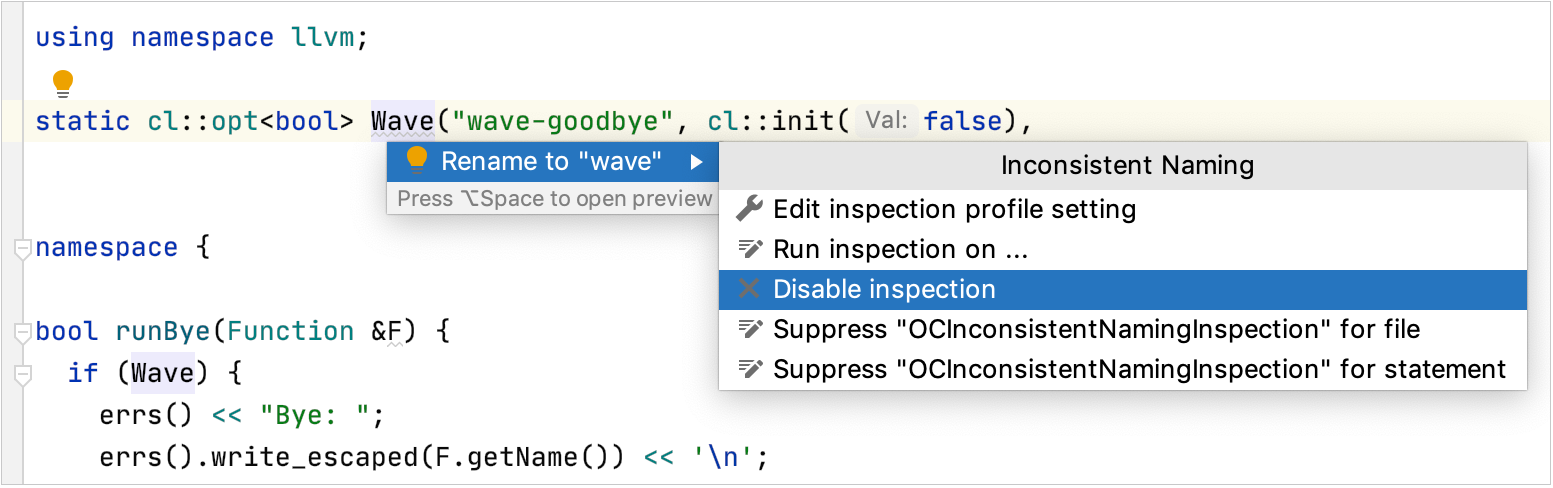Image resolution: width=1553 pixels, height=488 pixels.
Task: Click the "wave-goodbye" string literal
Action: point(562,122)
